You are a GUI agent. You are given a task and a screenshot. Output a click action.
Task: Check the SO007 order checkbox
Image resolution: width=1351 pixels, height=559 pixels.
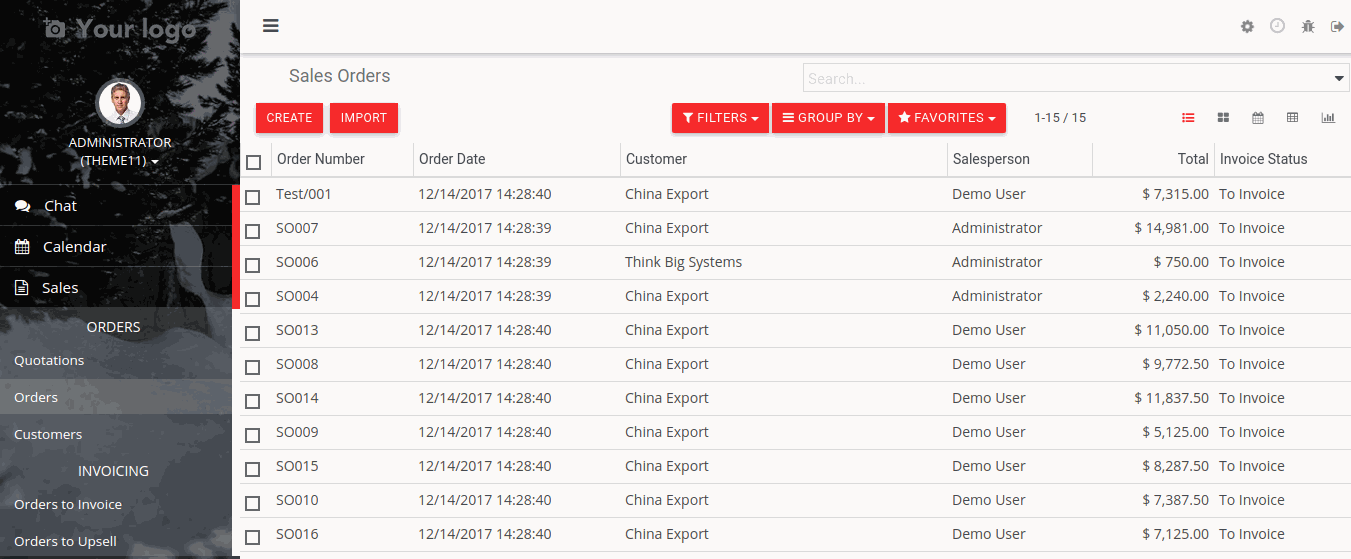tap(253, 231)
